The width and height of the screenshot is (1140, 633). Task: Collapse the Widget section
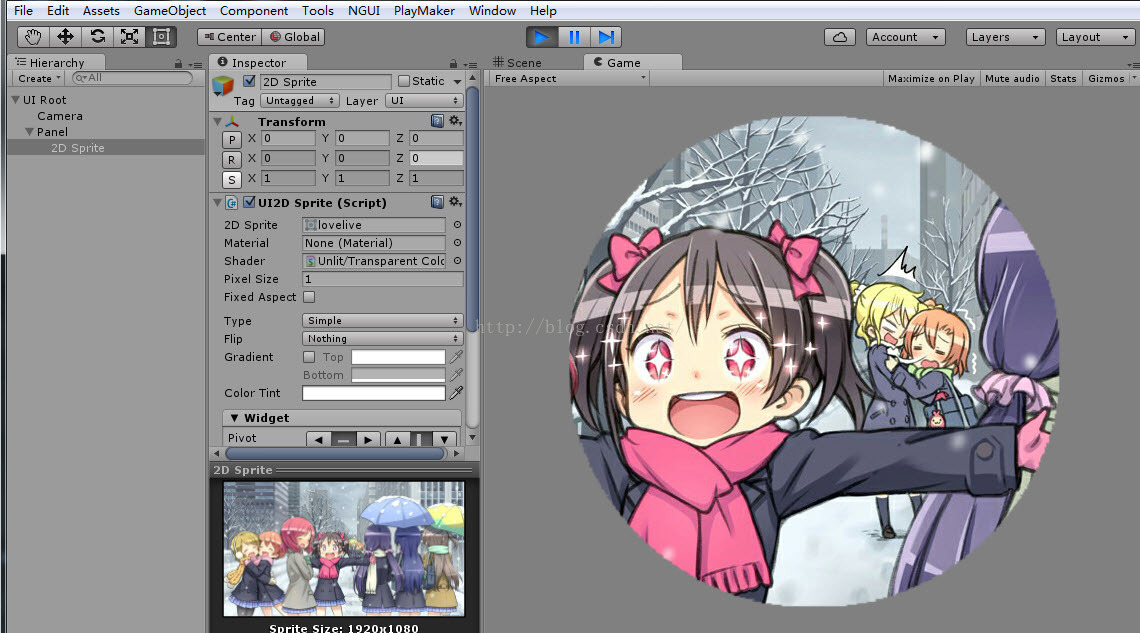point(234,418)
